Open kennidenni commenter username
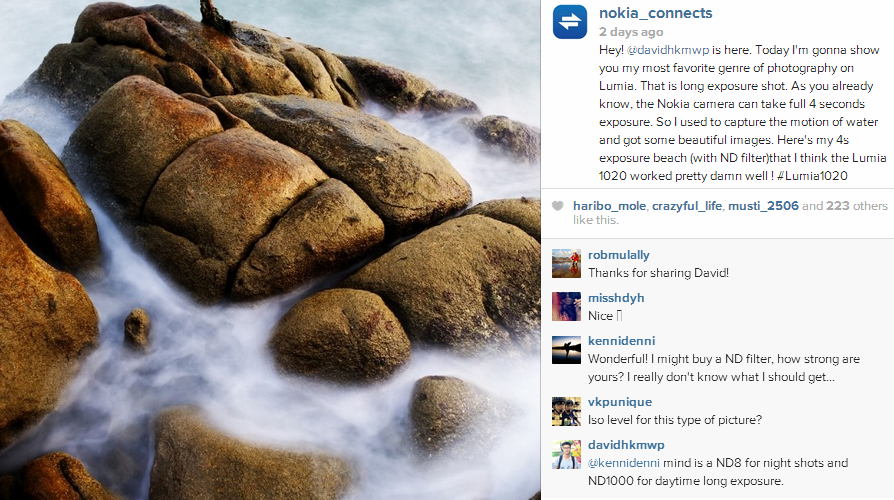 point(621,341)
